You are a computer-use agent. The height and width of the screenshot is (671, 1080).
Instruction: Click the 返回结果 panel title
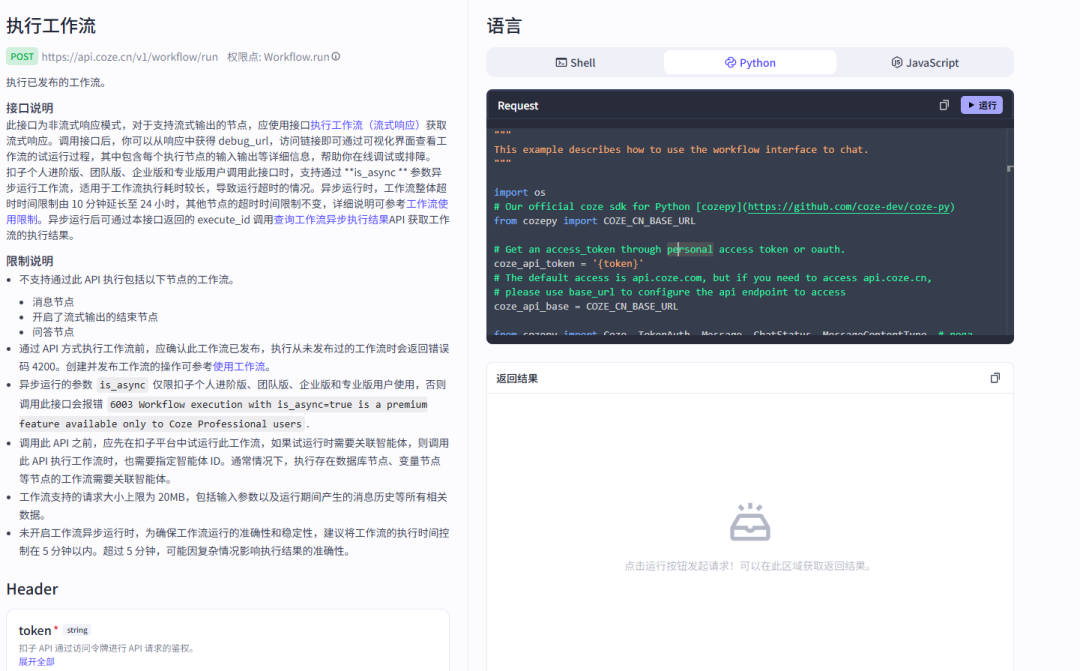pyautogui.click(x=517, y=378)
